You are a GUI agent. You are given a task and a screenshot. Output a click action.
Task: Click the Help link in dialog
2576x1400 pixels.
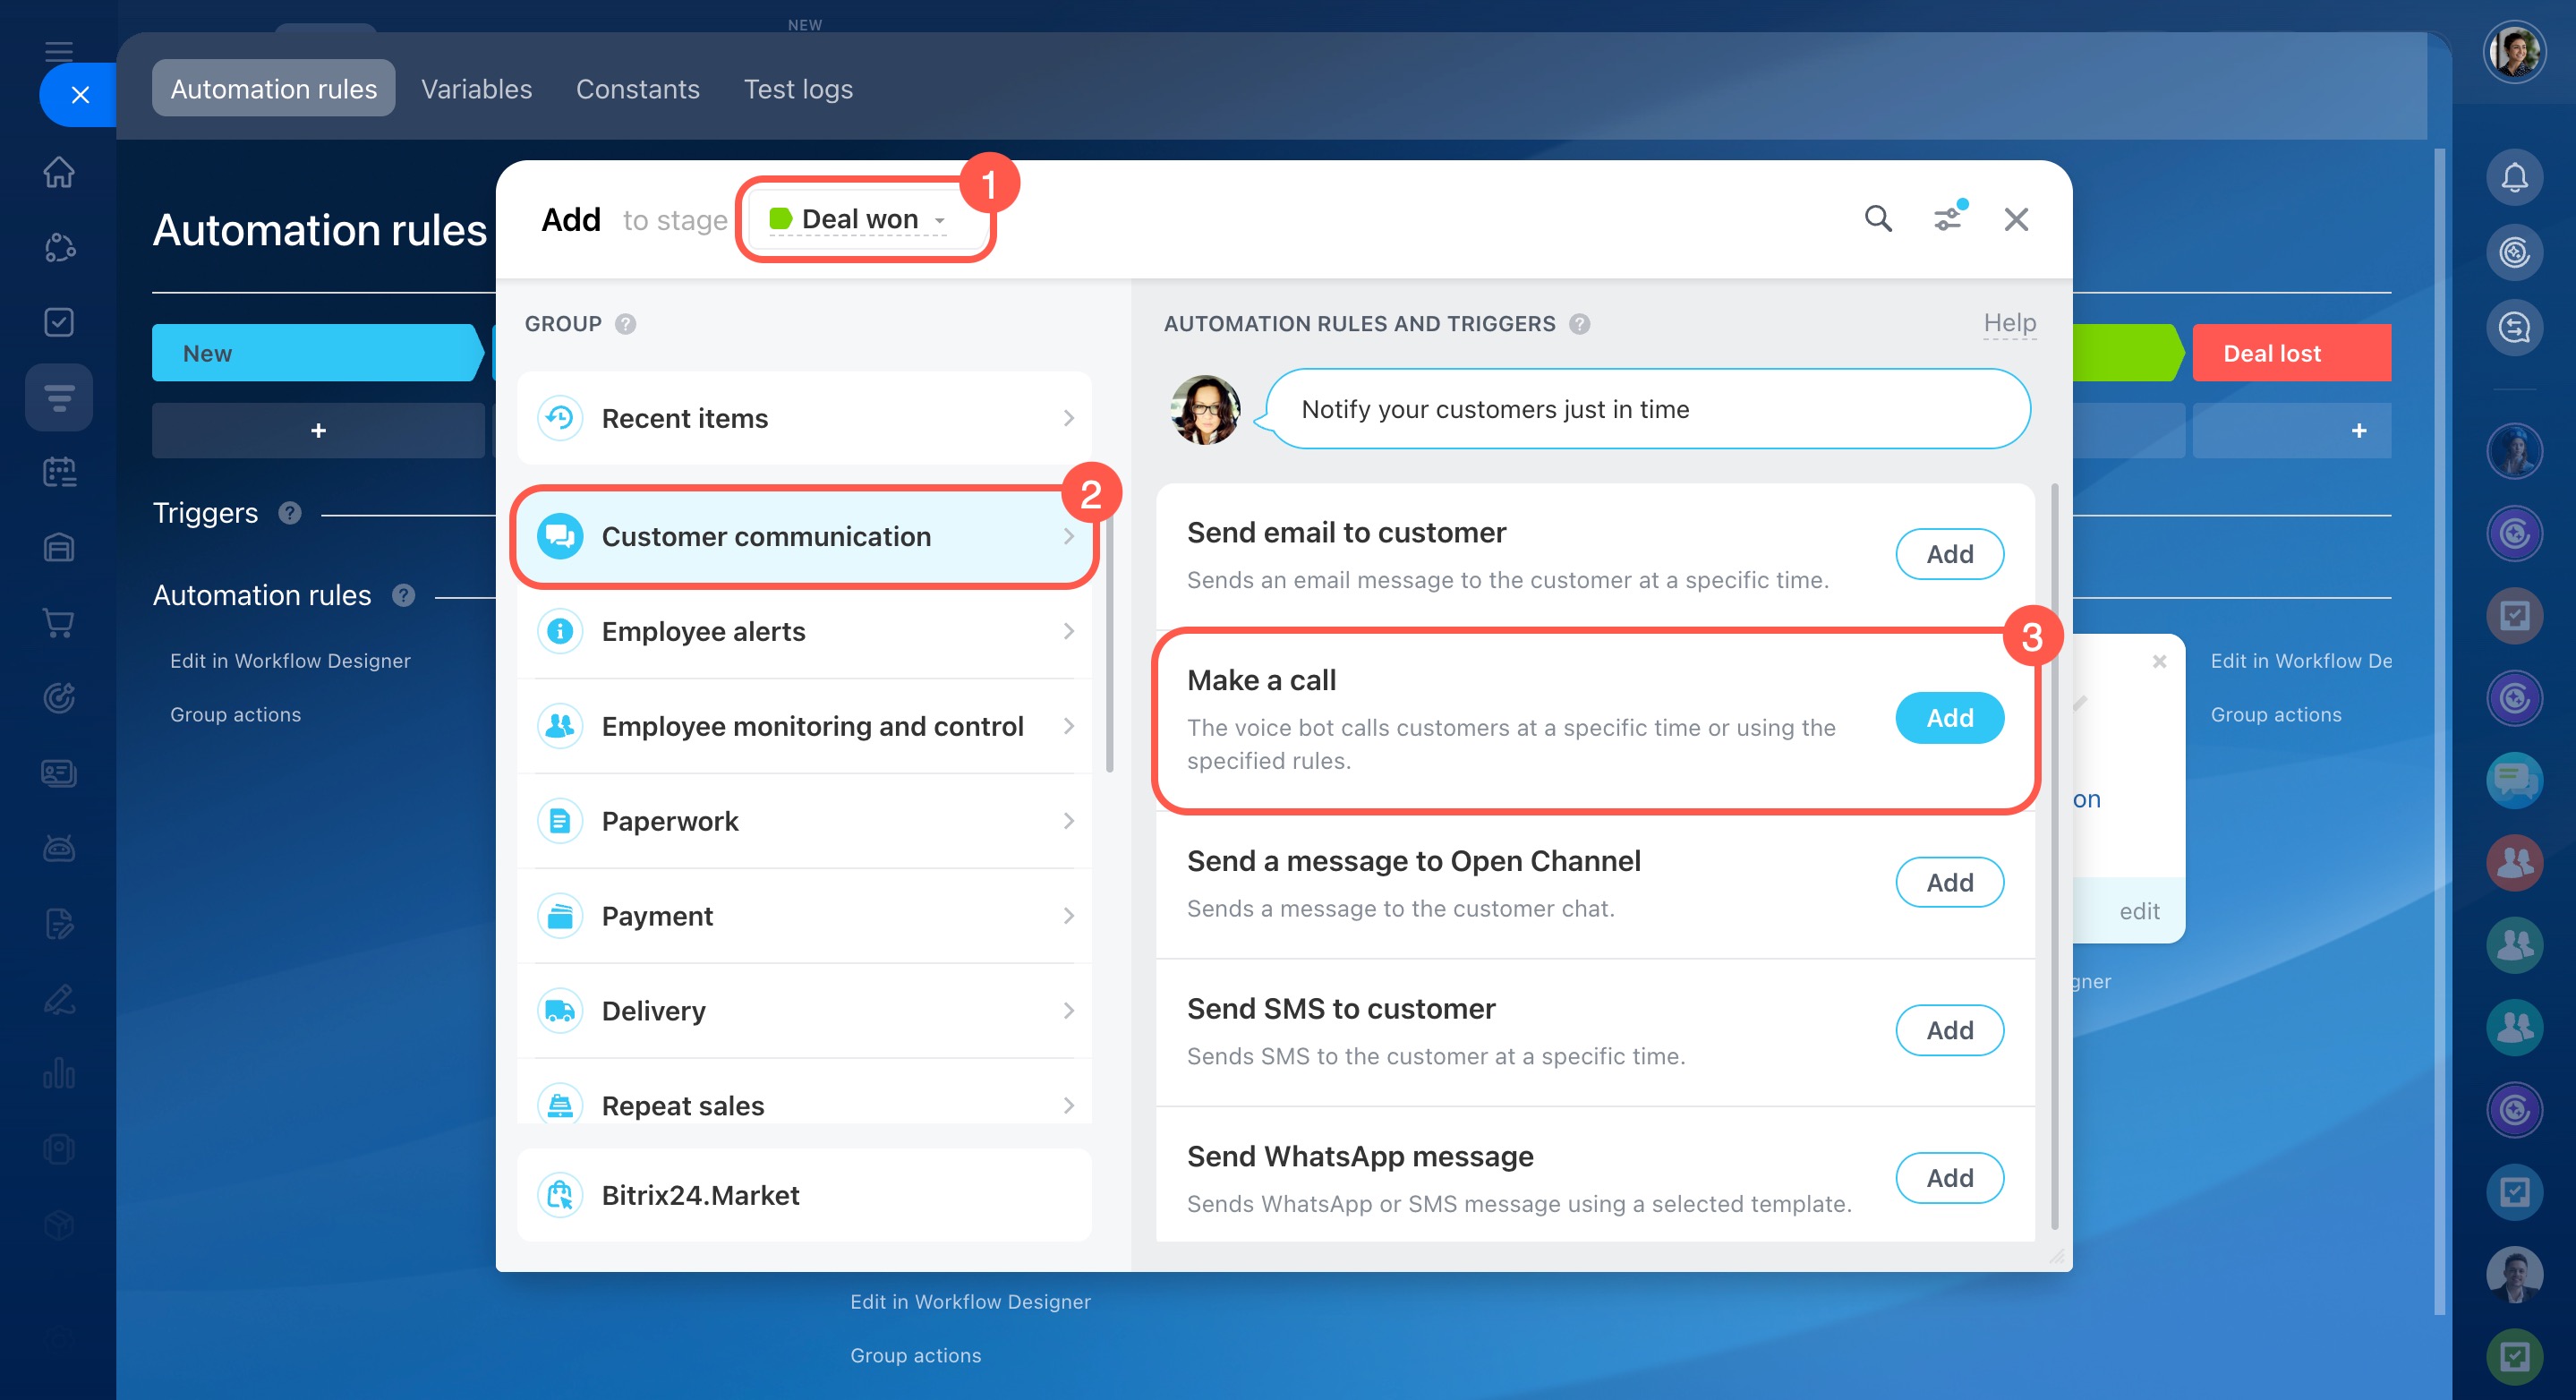2009,323
